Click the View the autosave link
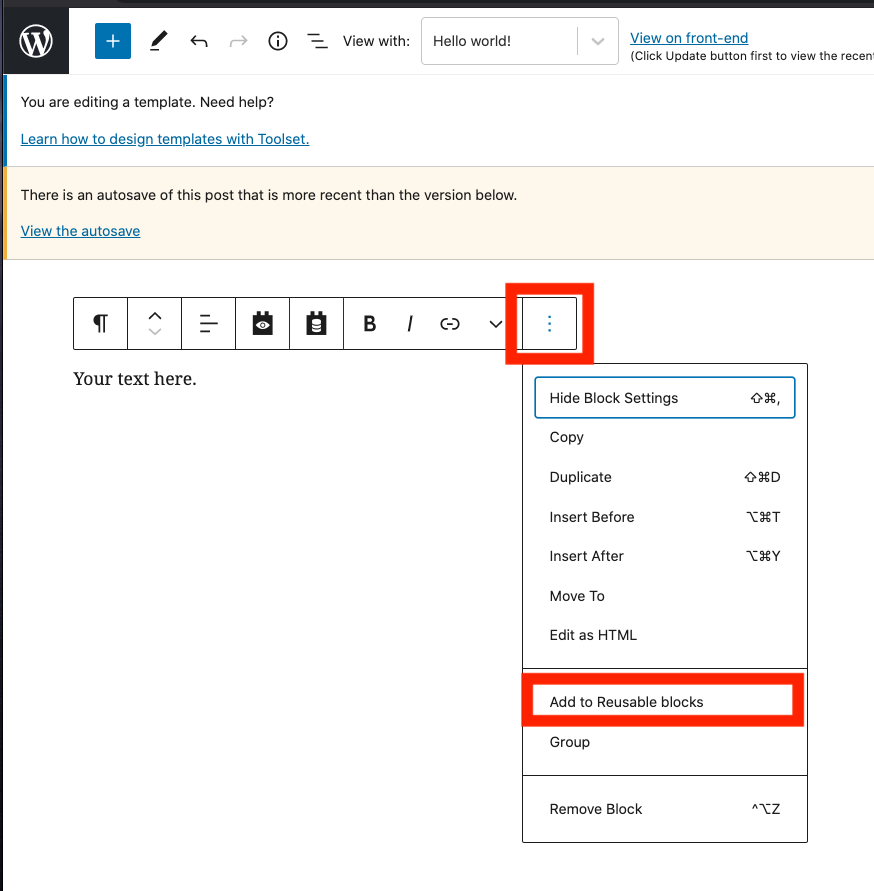Image resolution: width=874 pixels, height=891 pixels. 80,231
